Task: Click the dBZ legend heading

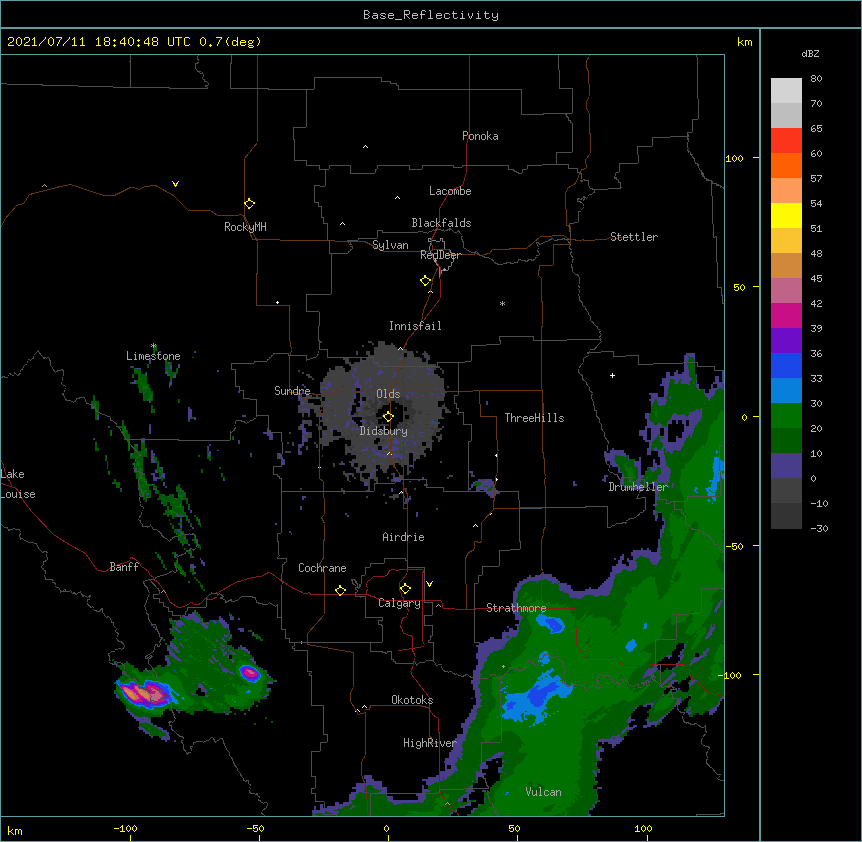Action: 810,53
